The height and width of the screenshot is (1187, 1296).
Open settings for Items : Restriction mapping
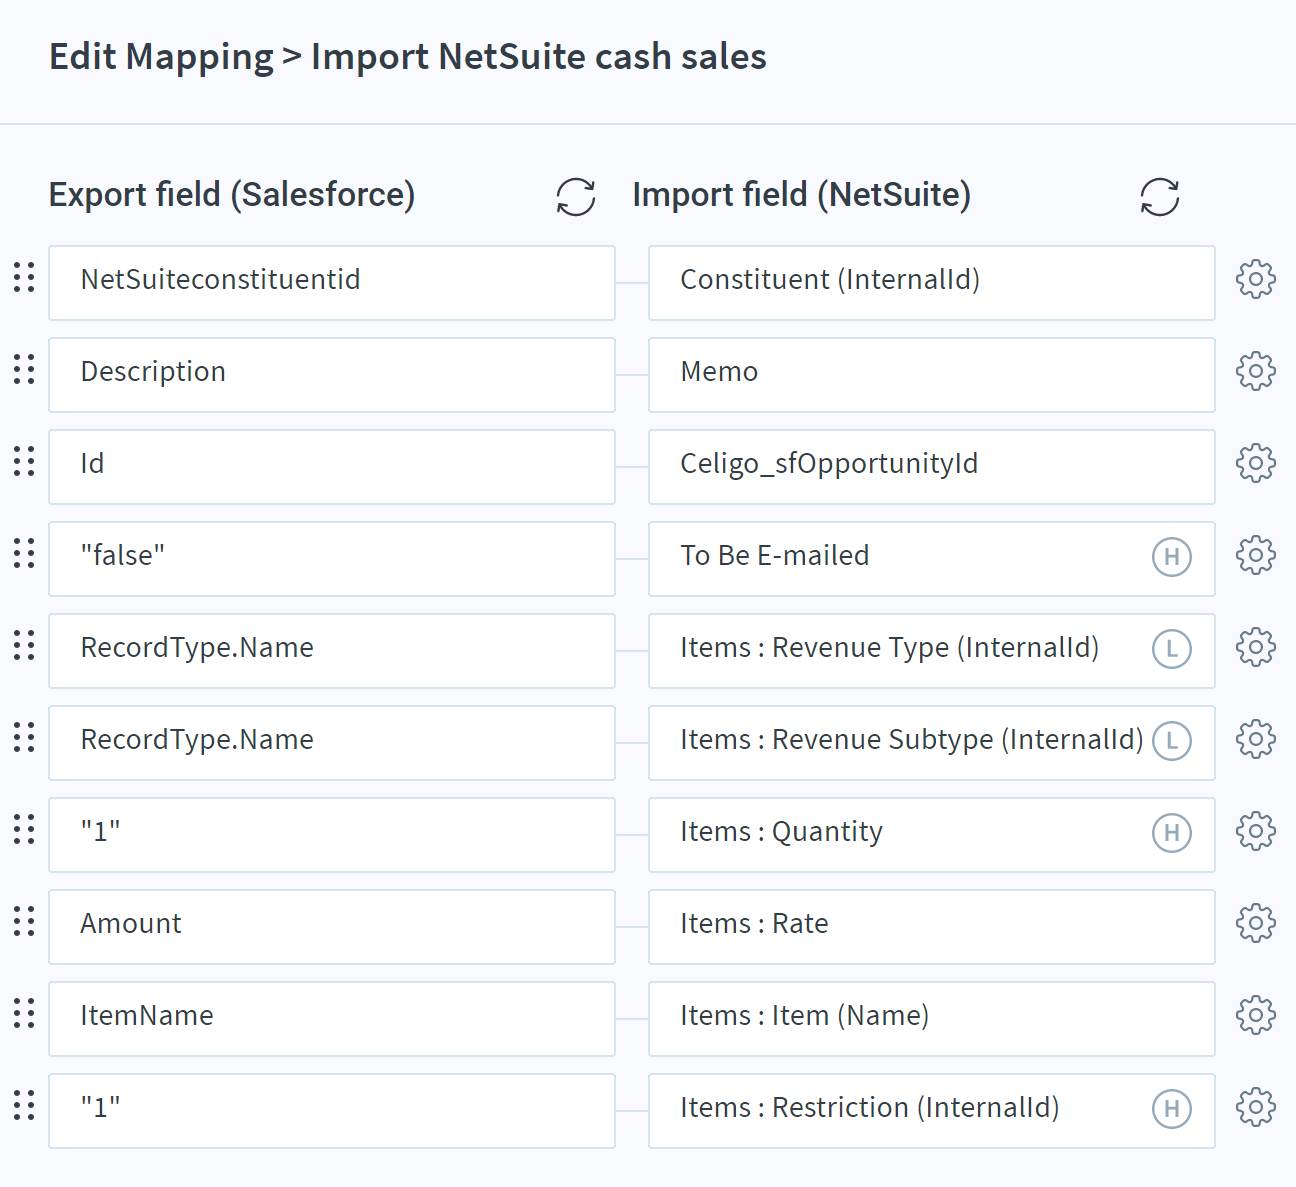click(1256, 1107)
